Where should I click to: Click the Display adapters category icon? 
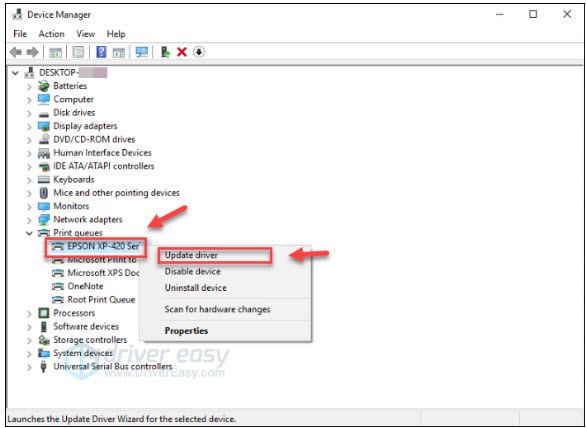tap(44, 126)
